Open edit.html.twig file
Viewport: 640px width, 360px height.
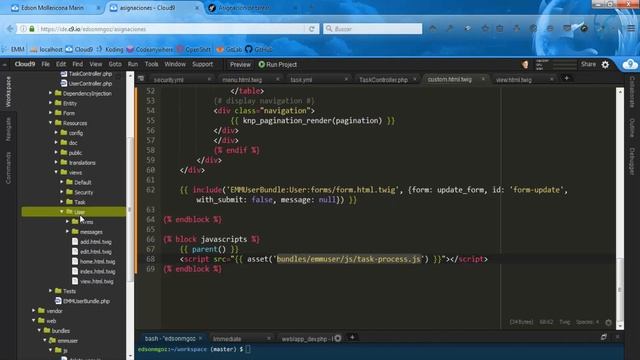tap(96, 251)
